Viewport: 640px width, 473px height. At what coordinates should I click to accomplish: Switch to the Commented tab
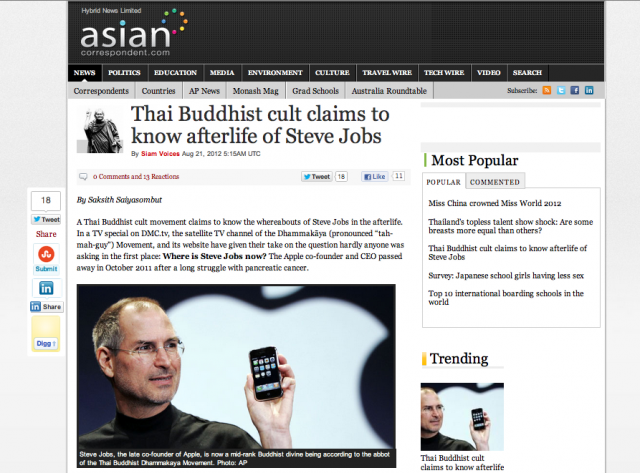tap(495, 182)
